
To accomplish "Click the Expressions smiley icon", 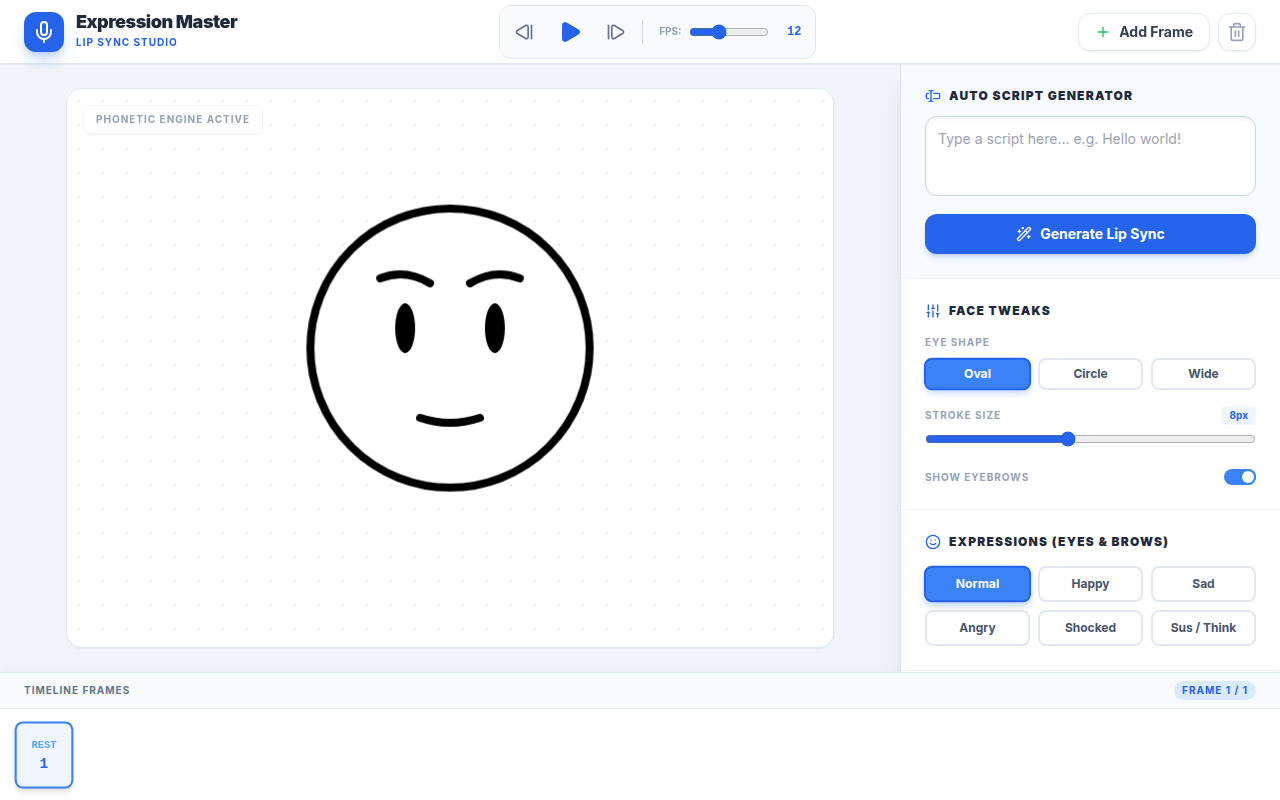I will pyautogui.click(x=933, y=542).
